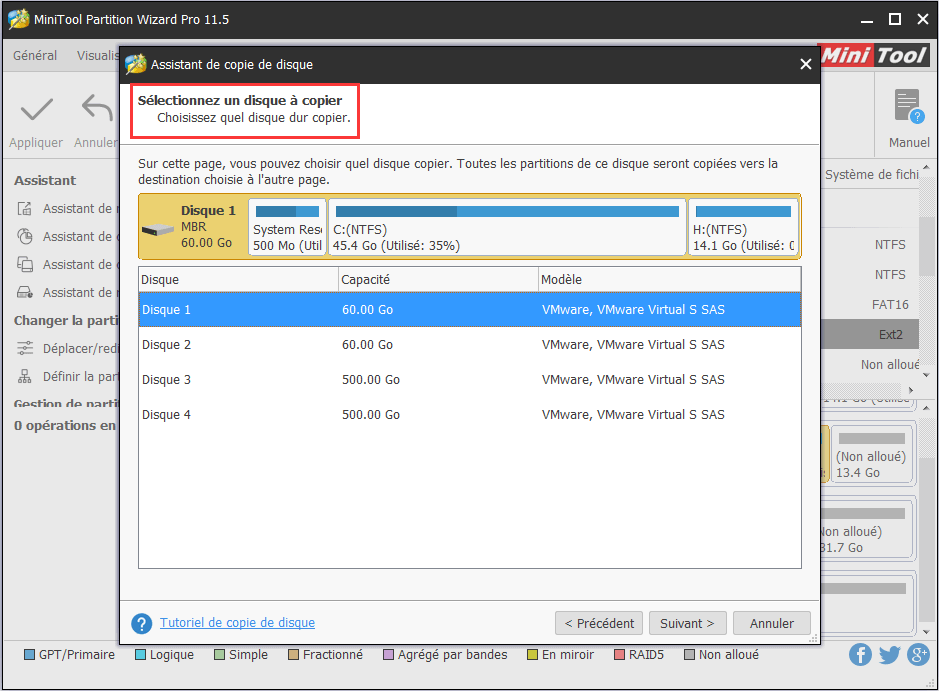This screenshot has height=691, width=939.
Task: Click the Disque column header
Action: [x=238, y=280]
